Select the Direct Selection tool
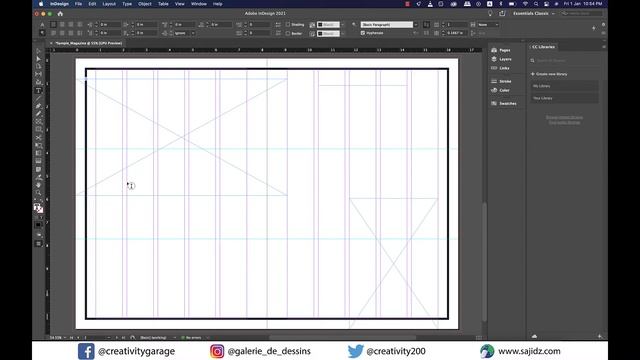 coord(38,59)
